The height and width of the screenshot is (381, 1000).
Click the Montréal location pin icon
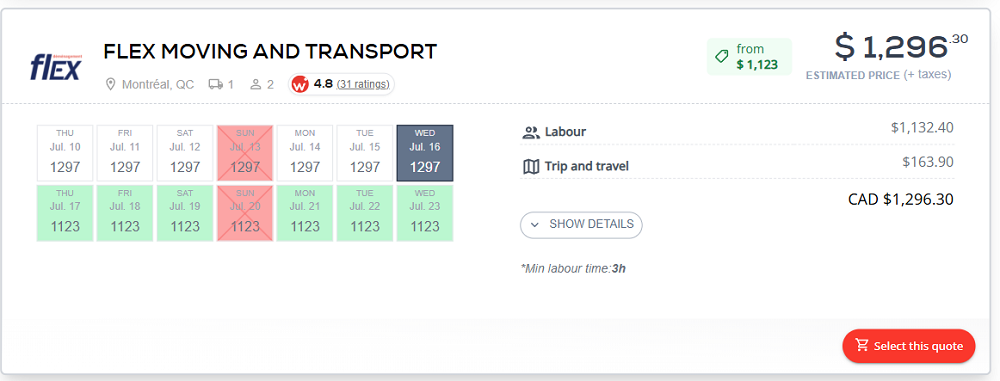click(x=111, y=84)
